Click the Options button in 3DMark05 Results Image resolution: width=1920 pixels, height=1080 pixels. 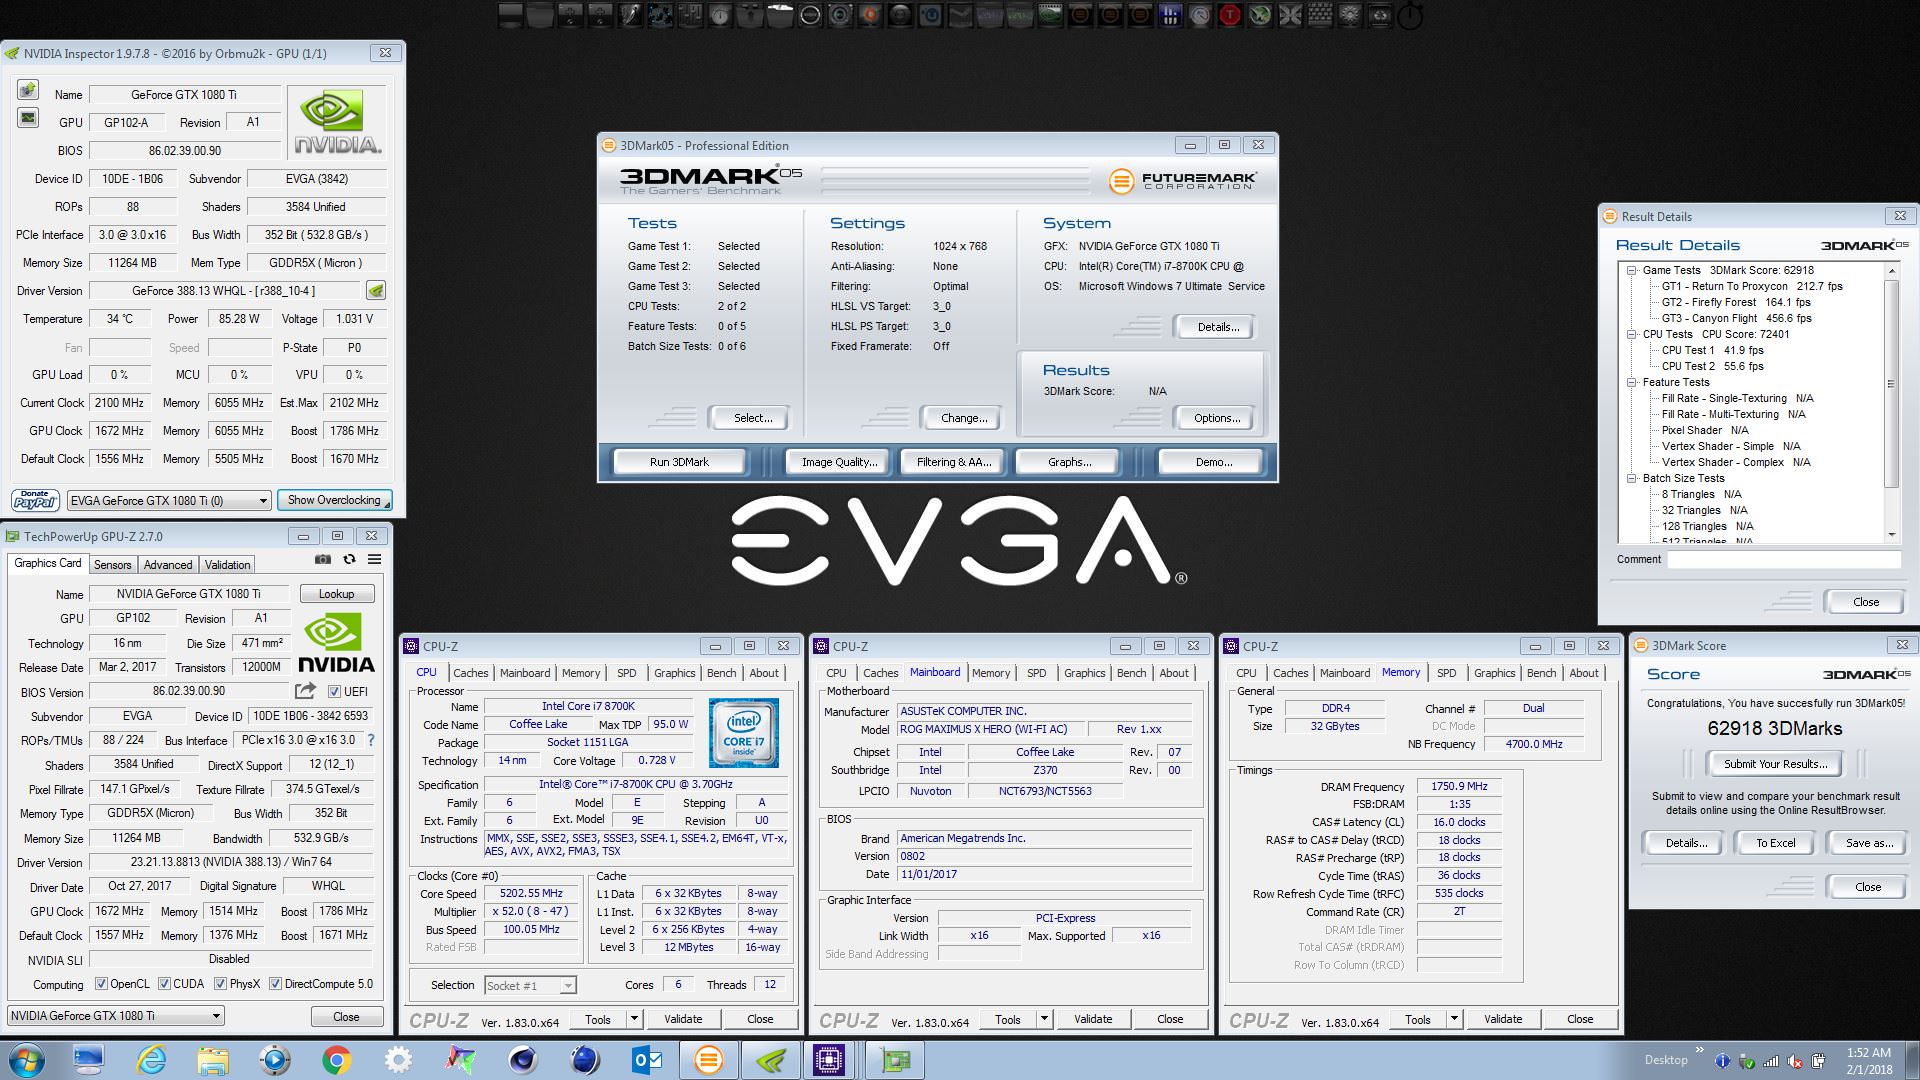1217,418
